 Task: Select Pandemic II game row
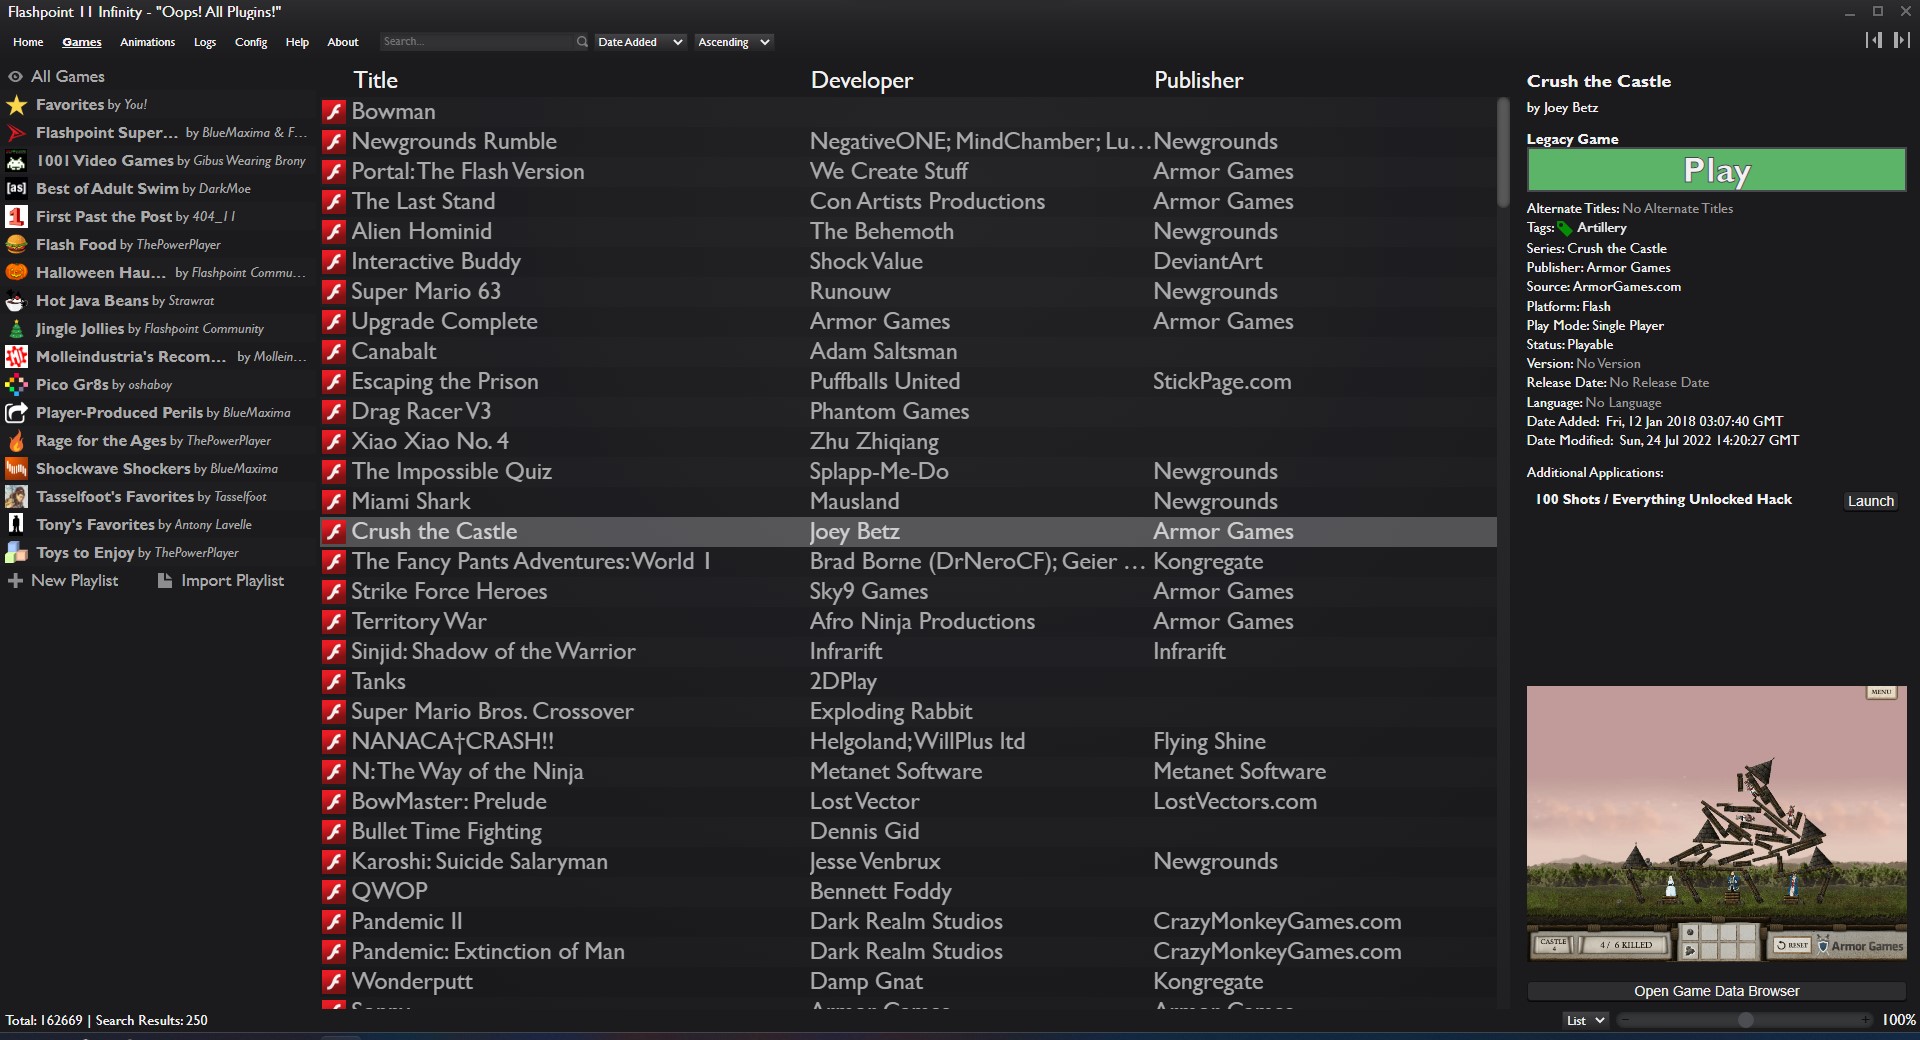coord(908,922)
